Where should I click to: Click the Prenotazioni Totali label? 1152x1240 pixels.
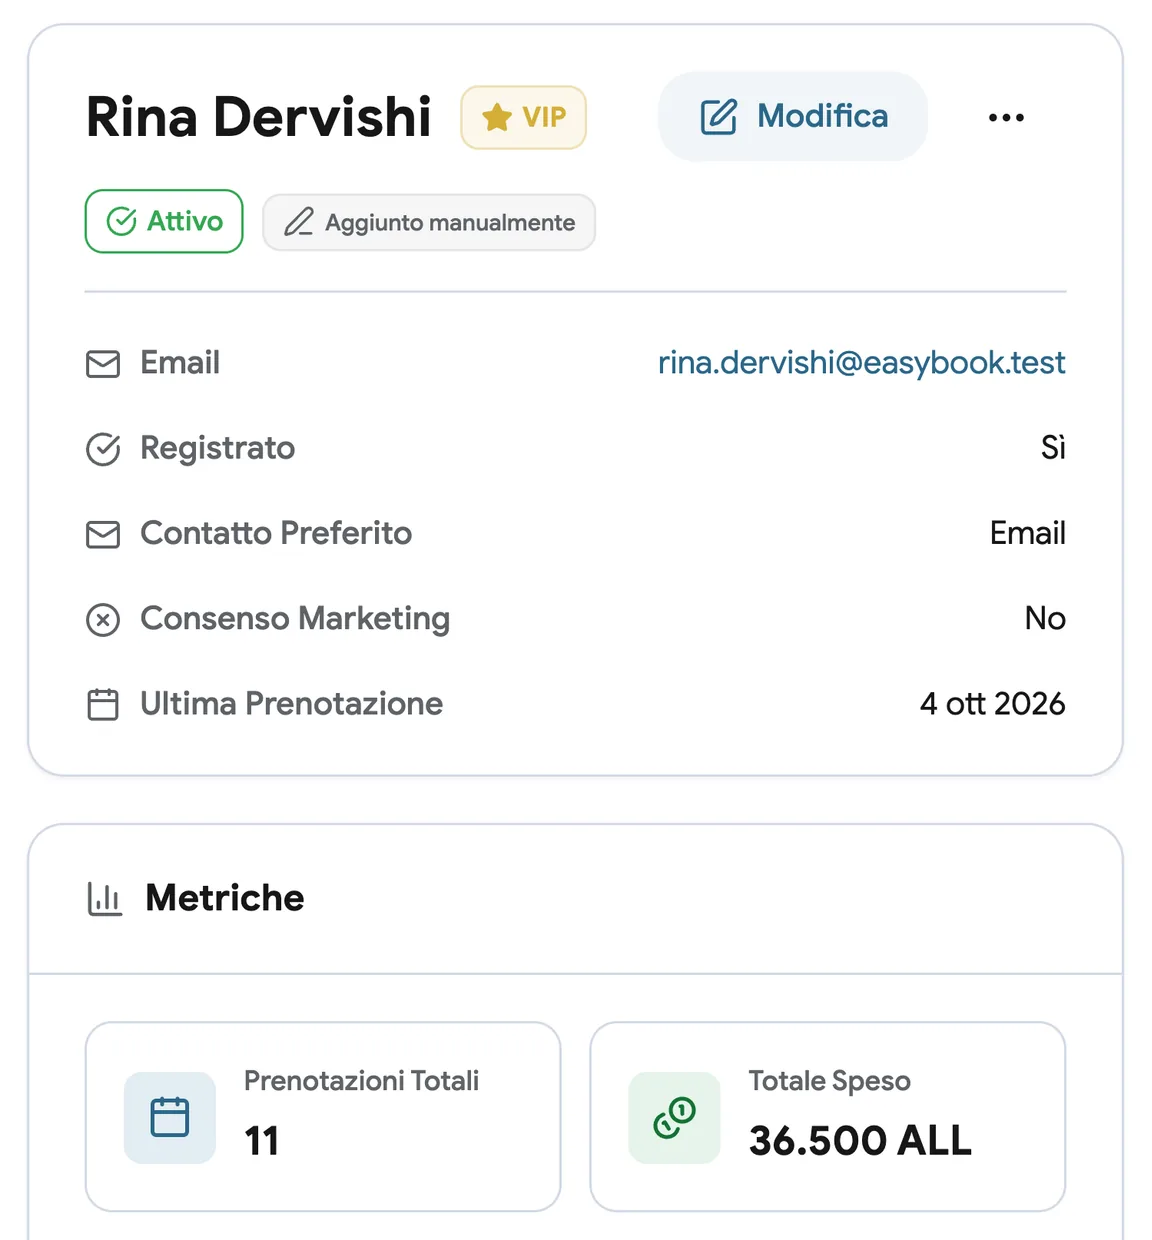[362, 1081]
